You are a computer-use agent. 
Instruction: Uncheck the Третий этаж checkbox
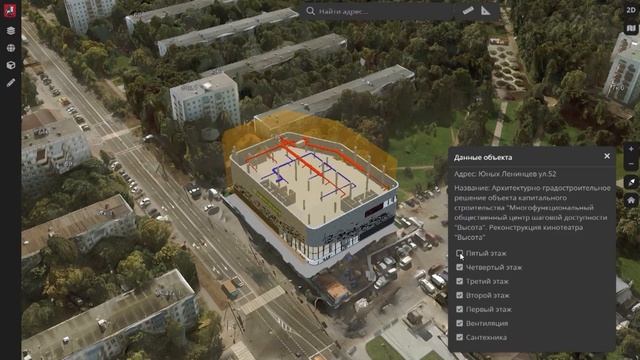[x=460, y=281]
